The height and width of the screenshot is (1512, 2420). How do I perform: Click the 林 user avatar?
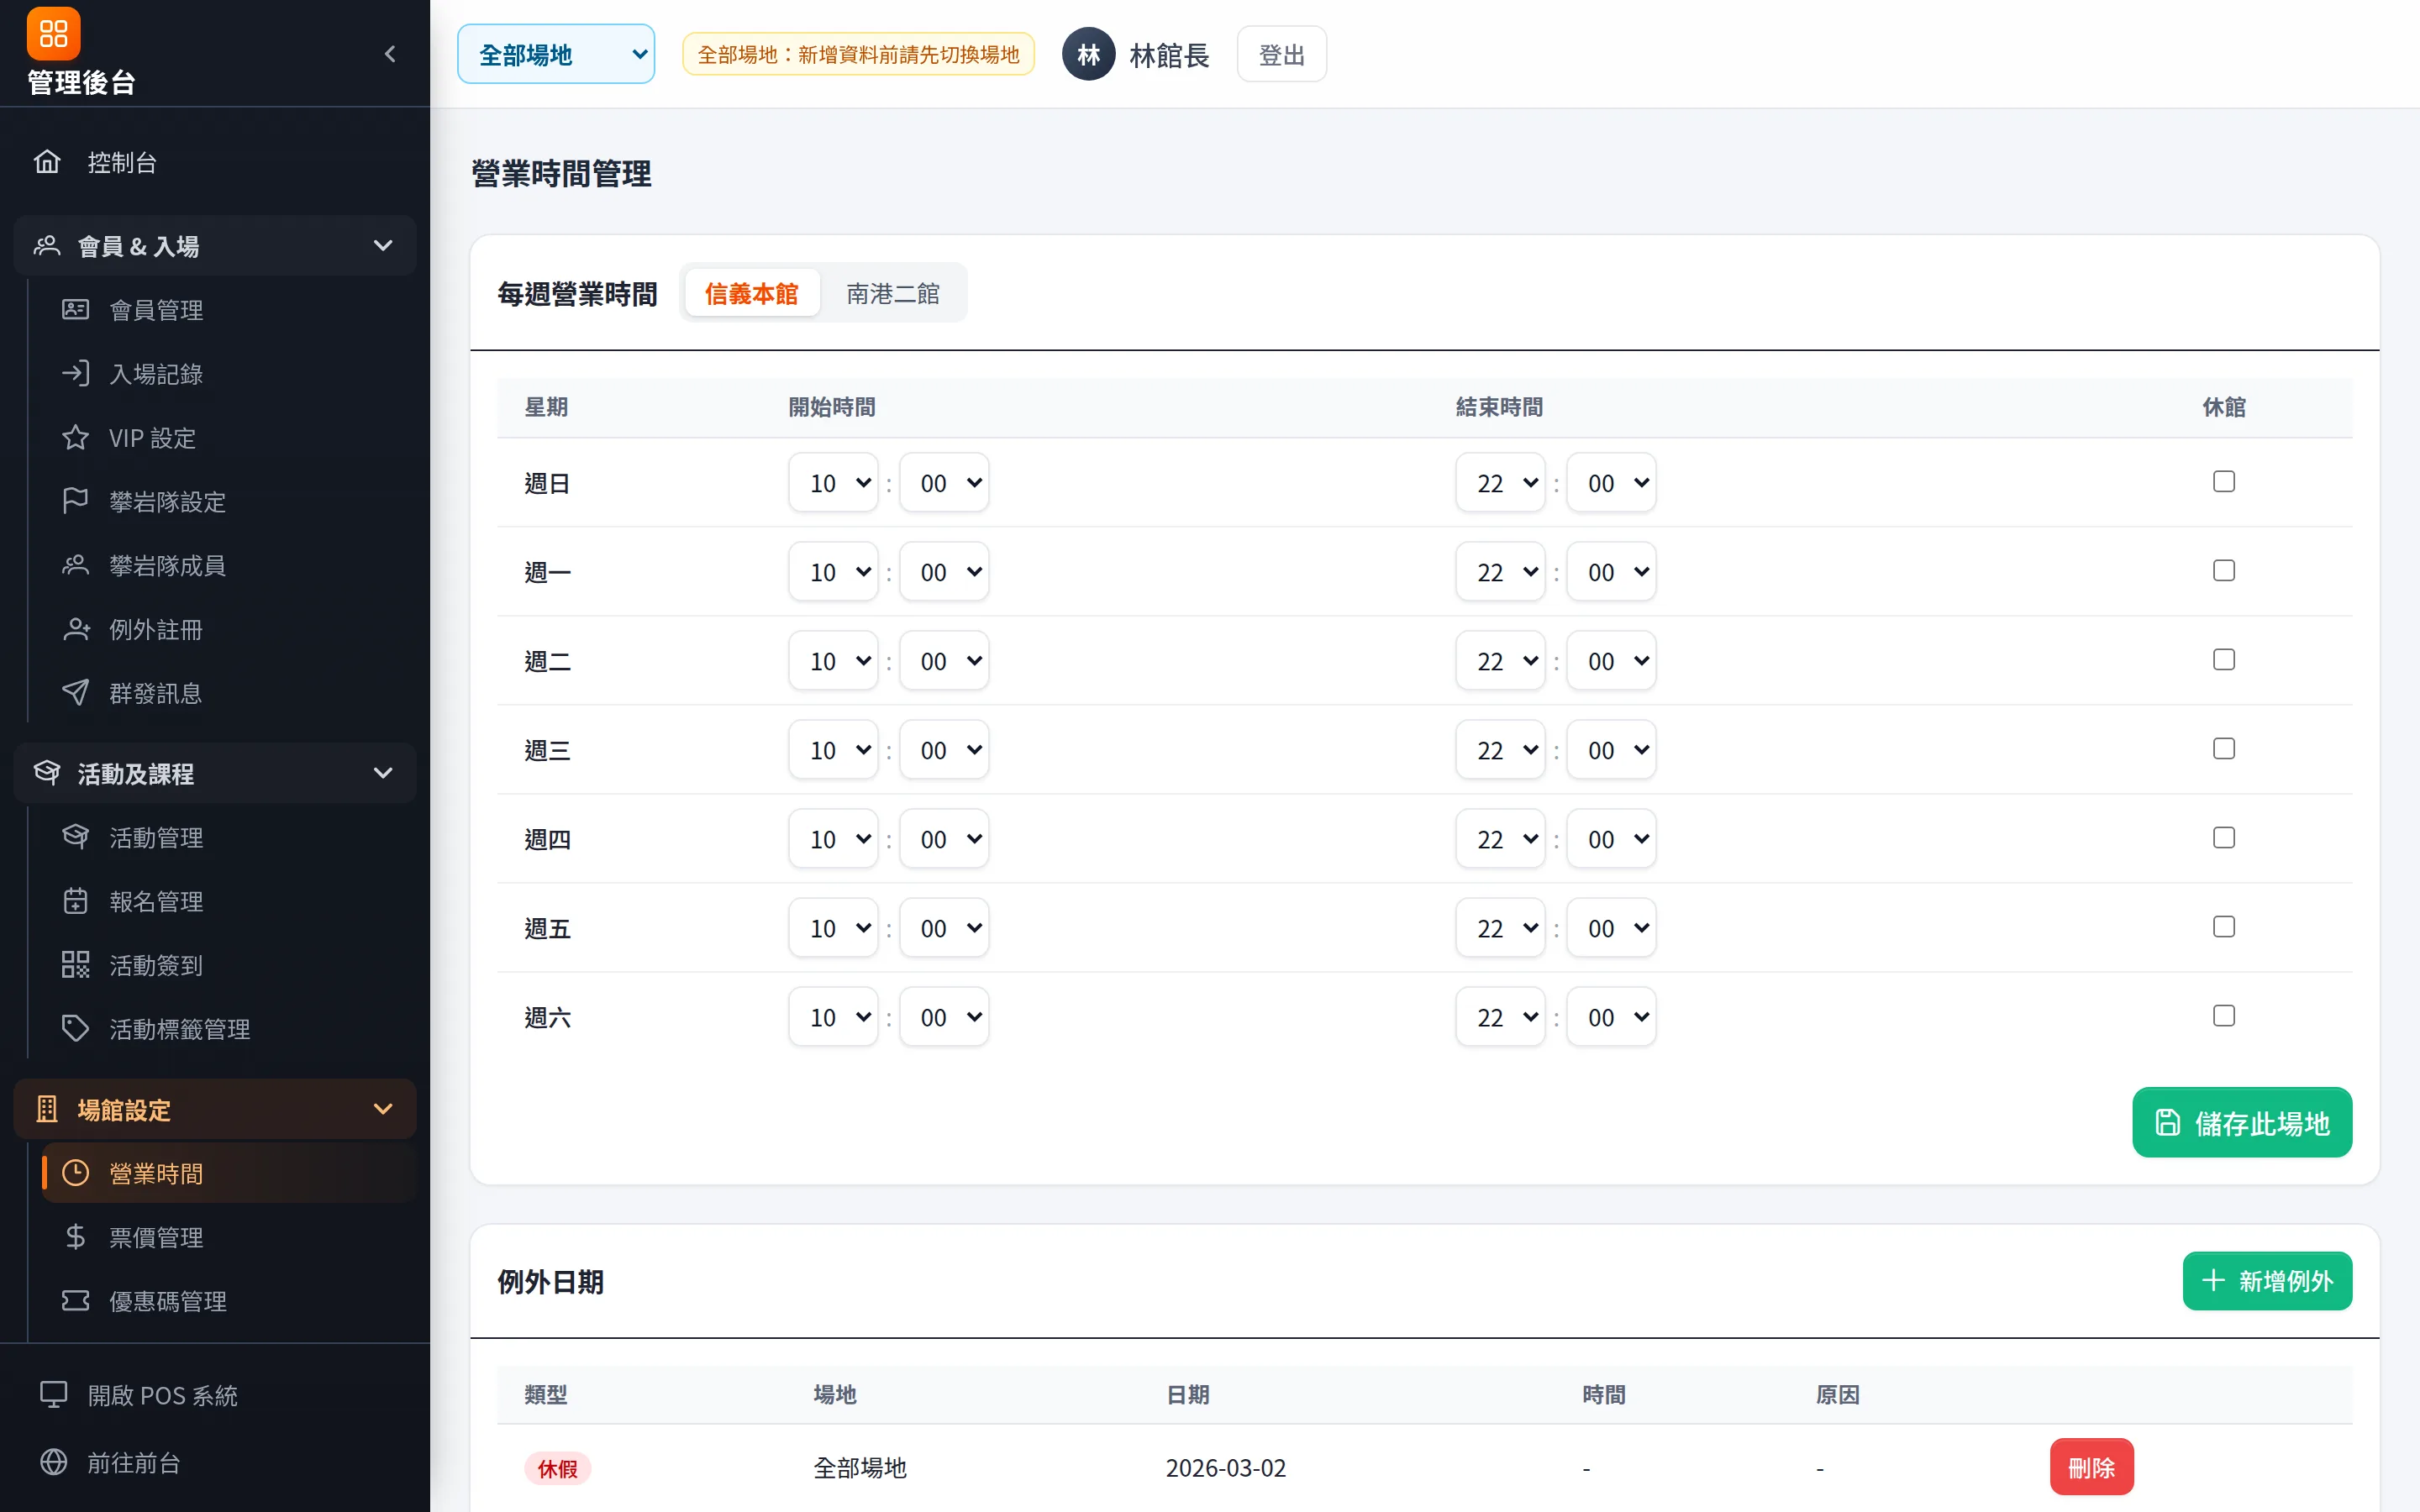tap(1088, 54)
